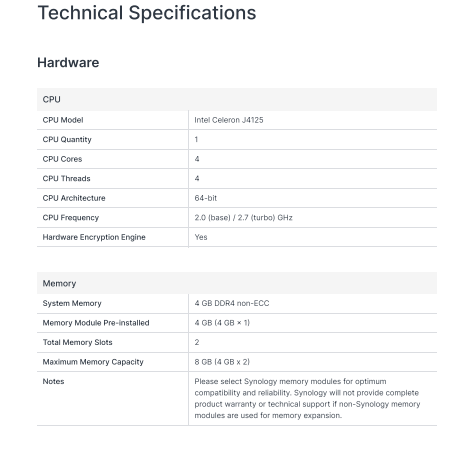Click the Notes paragraph about Synology memory

click(307, 398)
